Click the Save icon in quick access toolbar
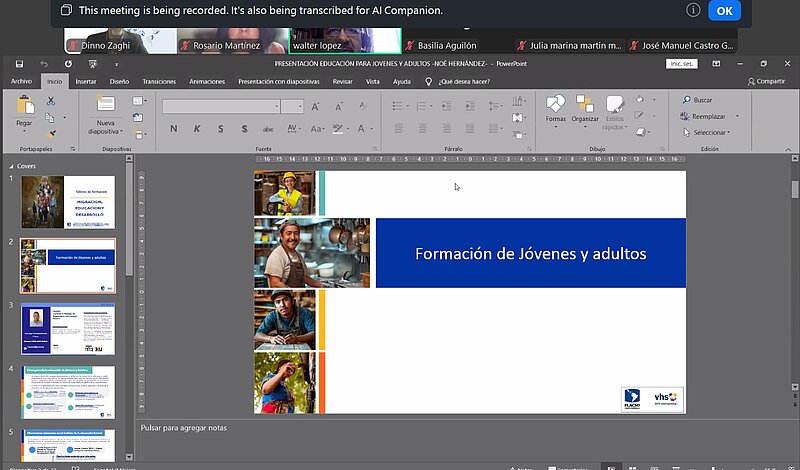Viewport: 800px width, 470px height. click(x=18, y=64)
